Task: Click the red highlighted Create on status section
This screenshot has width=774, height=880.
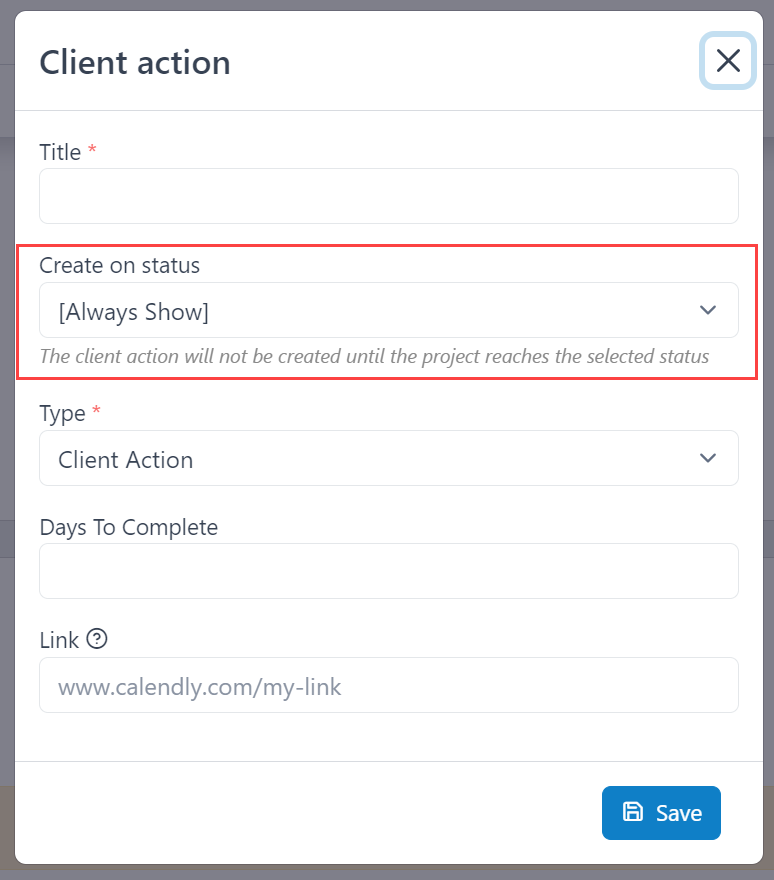Action: (388, 310)
